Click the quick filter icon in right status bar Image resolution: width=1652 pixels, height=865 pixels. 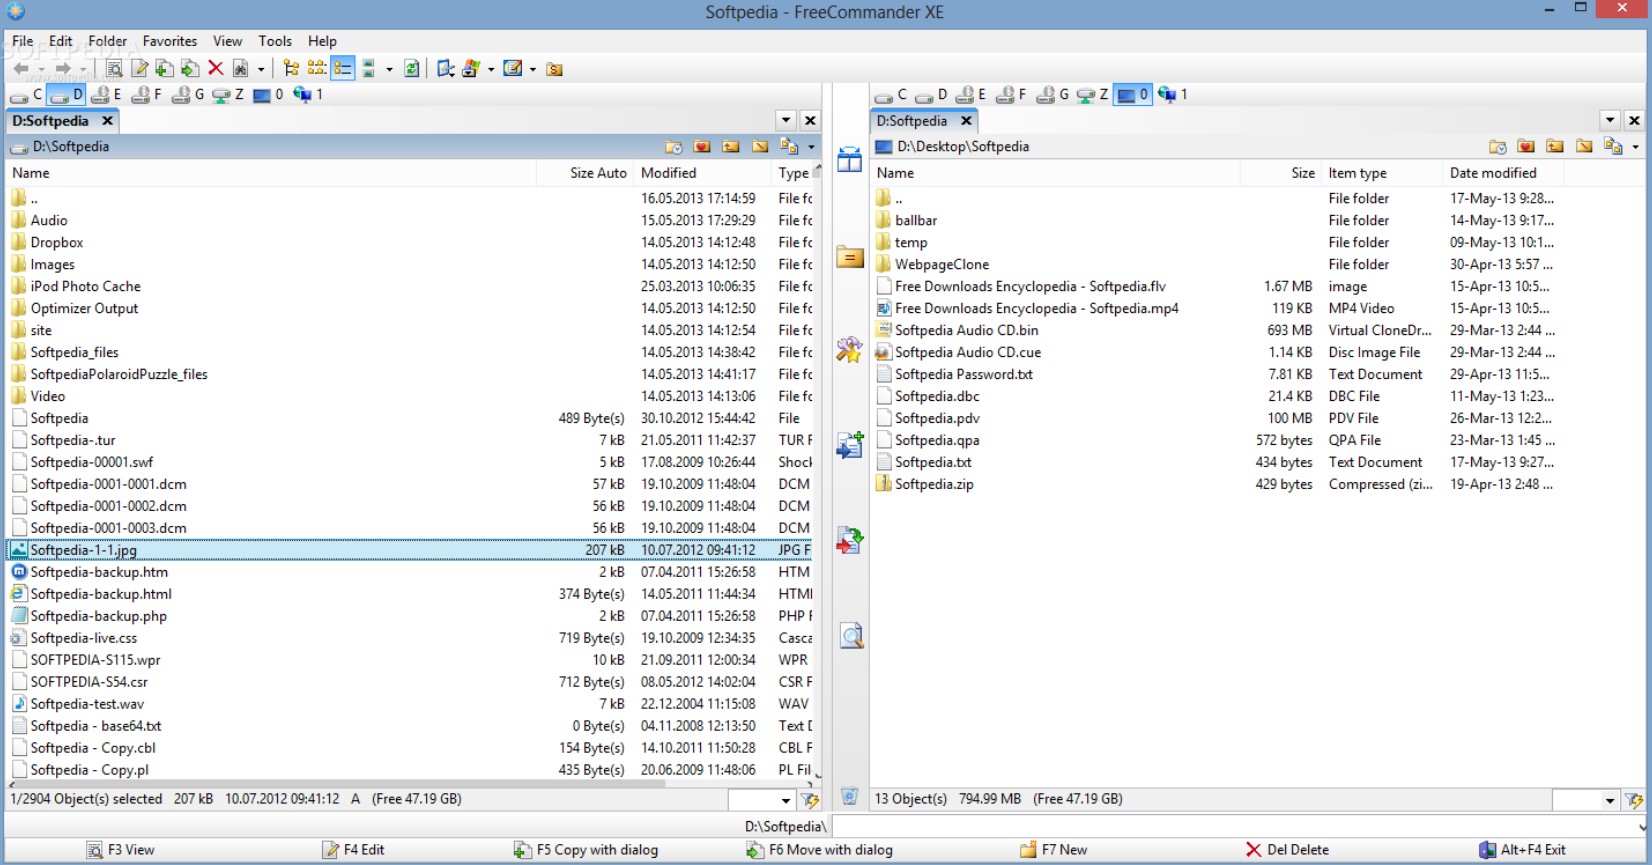pyautogui.click(x=1634, y=800)
